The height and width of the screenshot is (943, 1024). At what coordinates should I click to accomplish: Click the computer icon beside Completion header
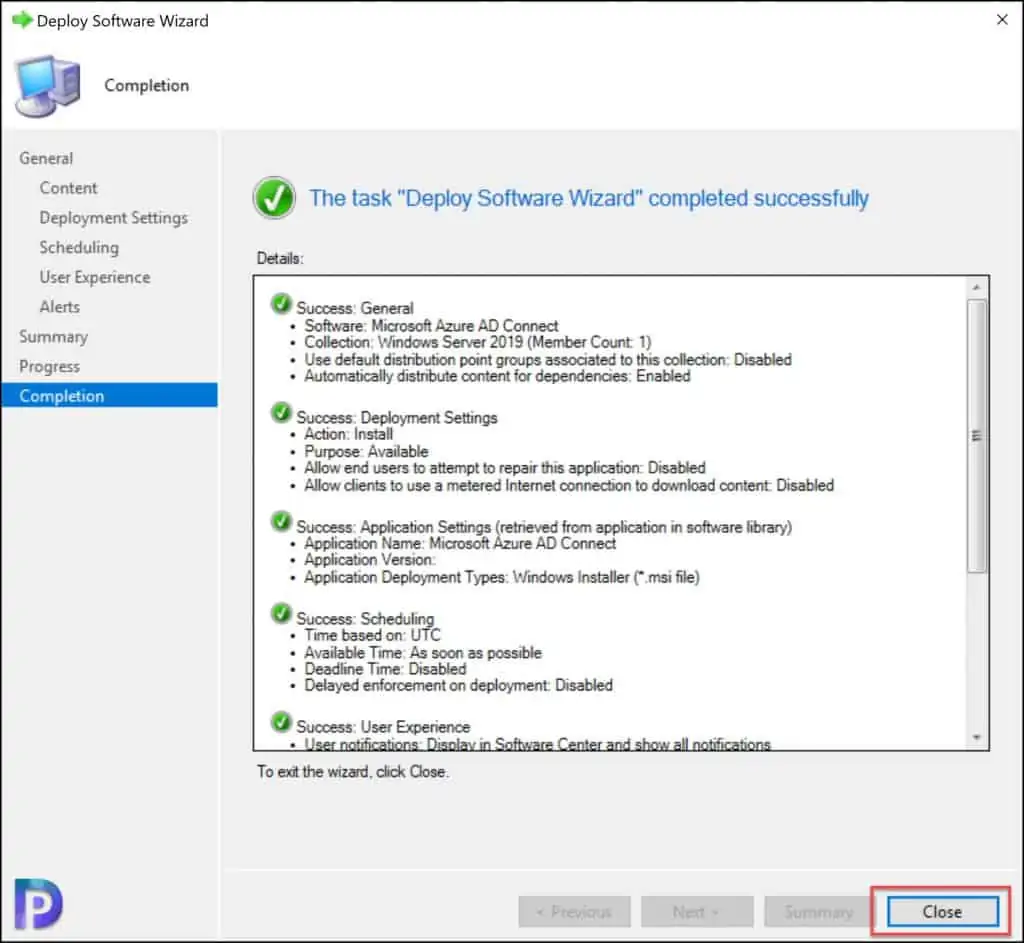point(48,86)
